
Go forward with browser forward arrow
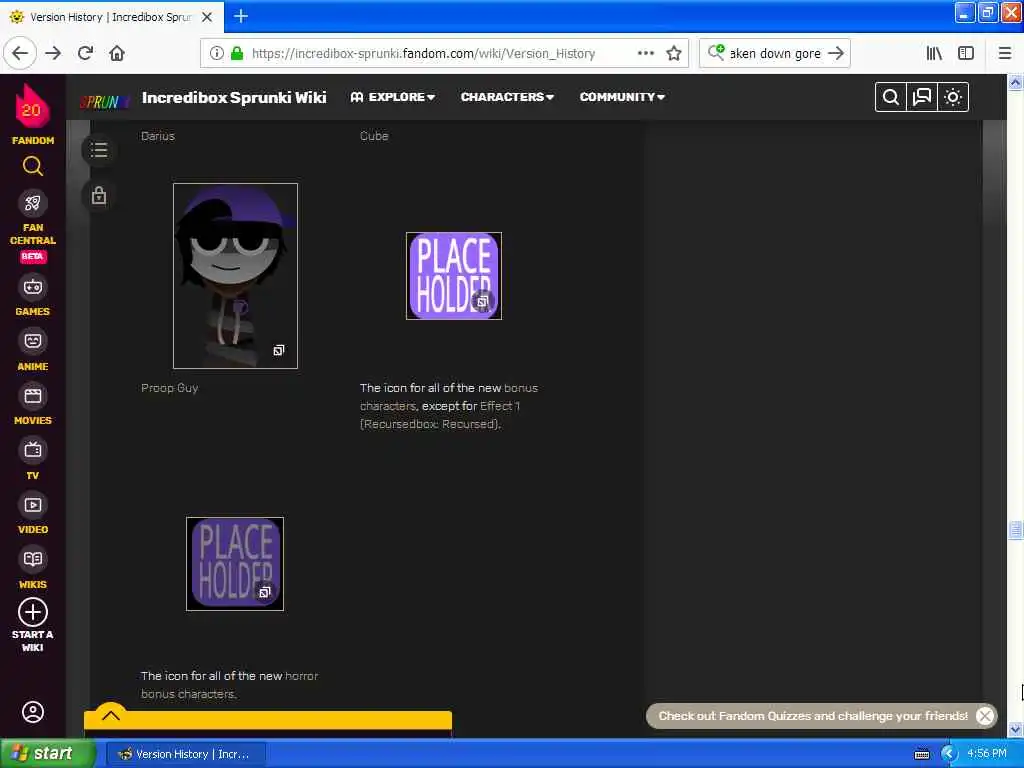[54, 53]
